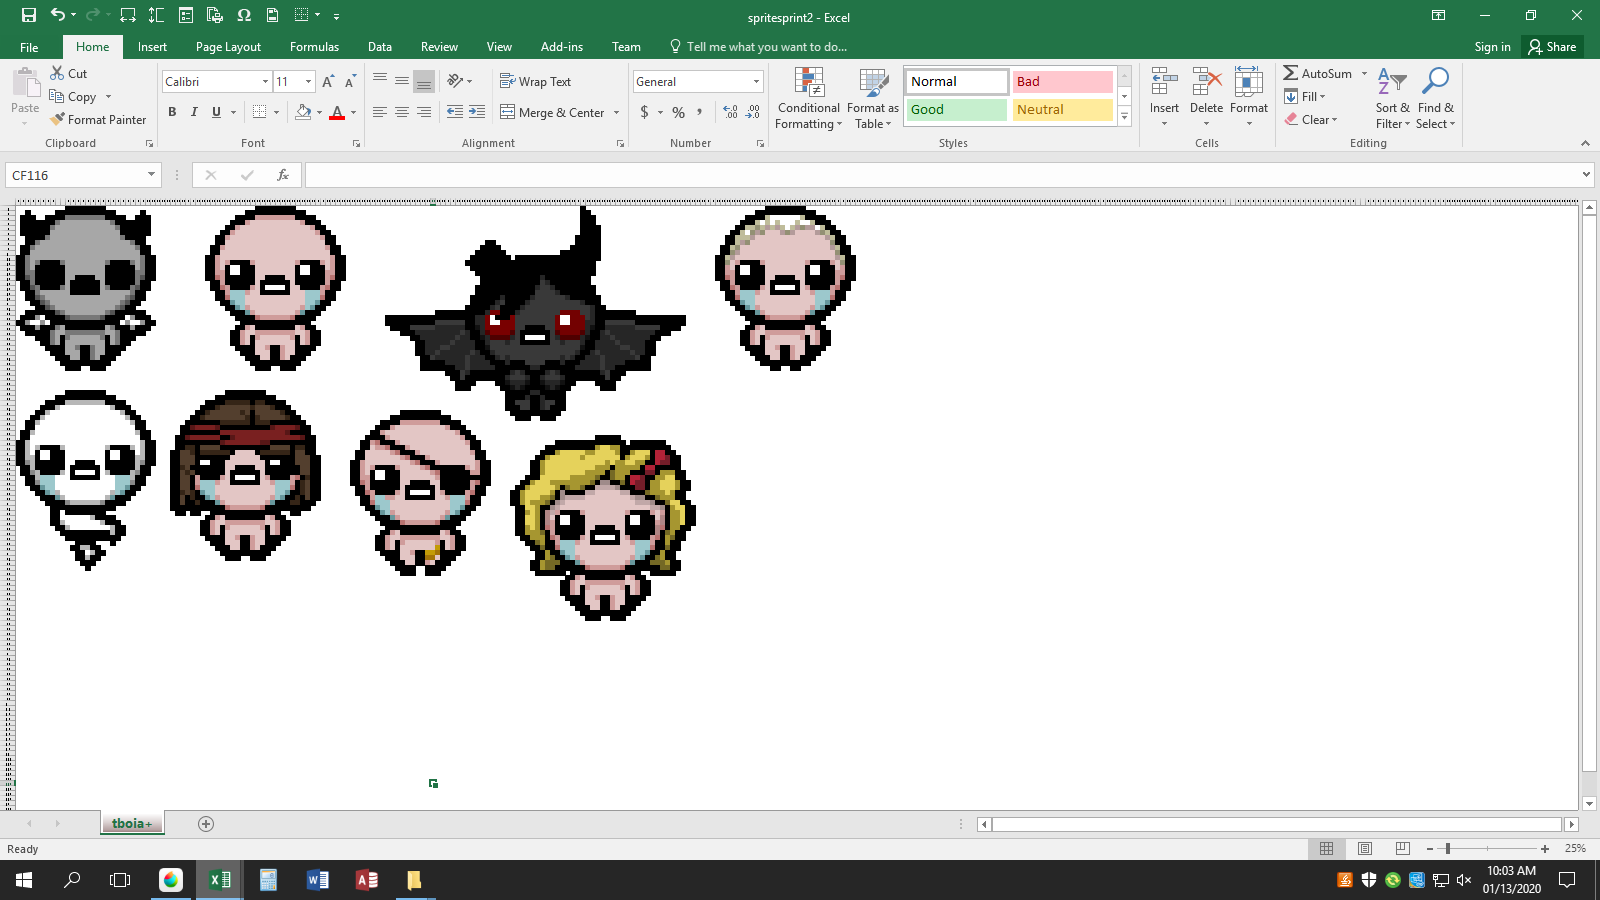Apply Percent Style
The width and height of the screenshot is (1600, 900).
pyautogui.click(x=679, y=112)
